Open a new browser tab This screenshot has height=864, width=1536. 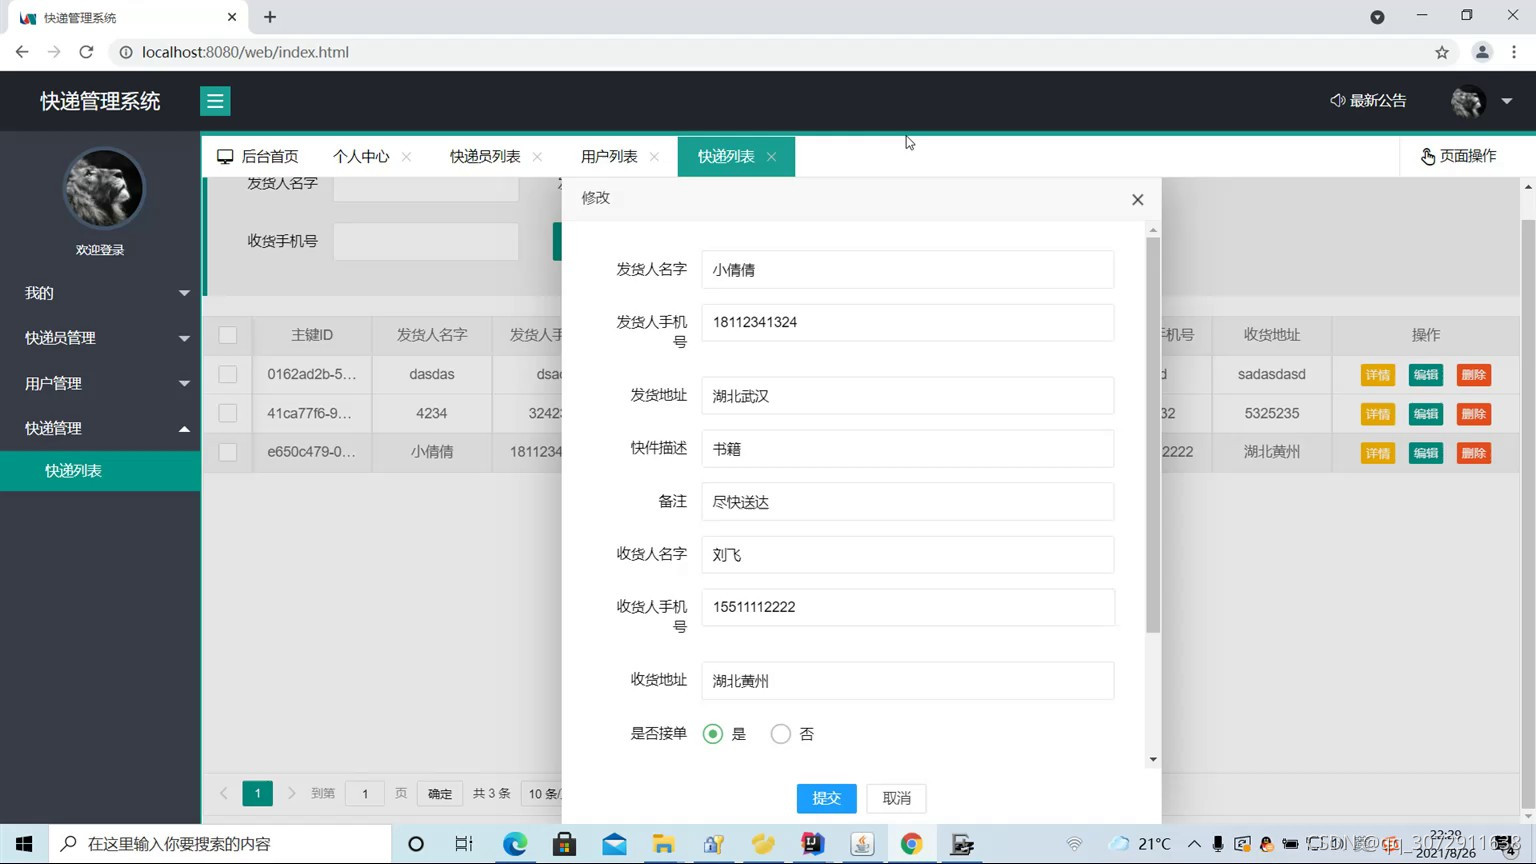tap(270, 17)
